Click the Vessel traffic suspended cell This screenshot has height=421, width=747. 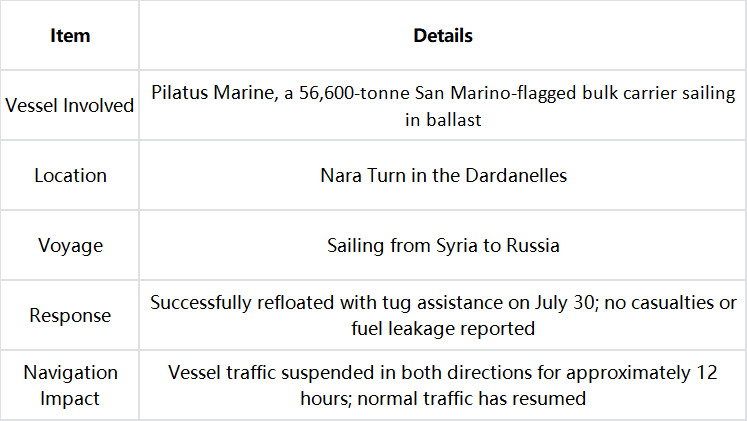(443, 385)
